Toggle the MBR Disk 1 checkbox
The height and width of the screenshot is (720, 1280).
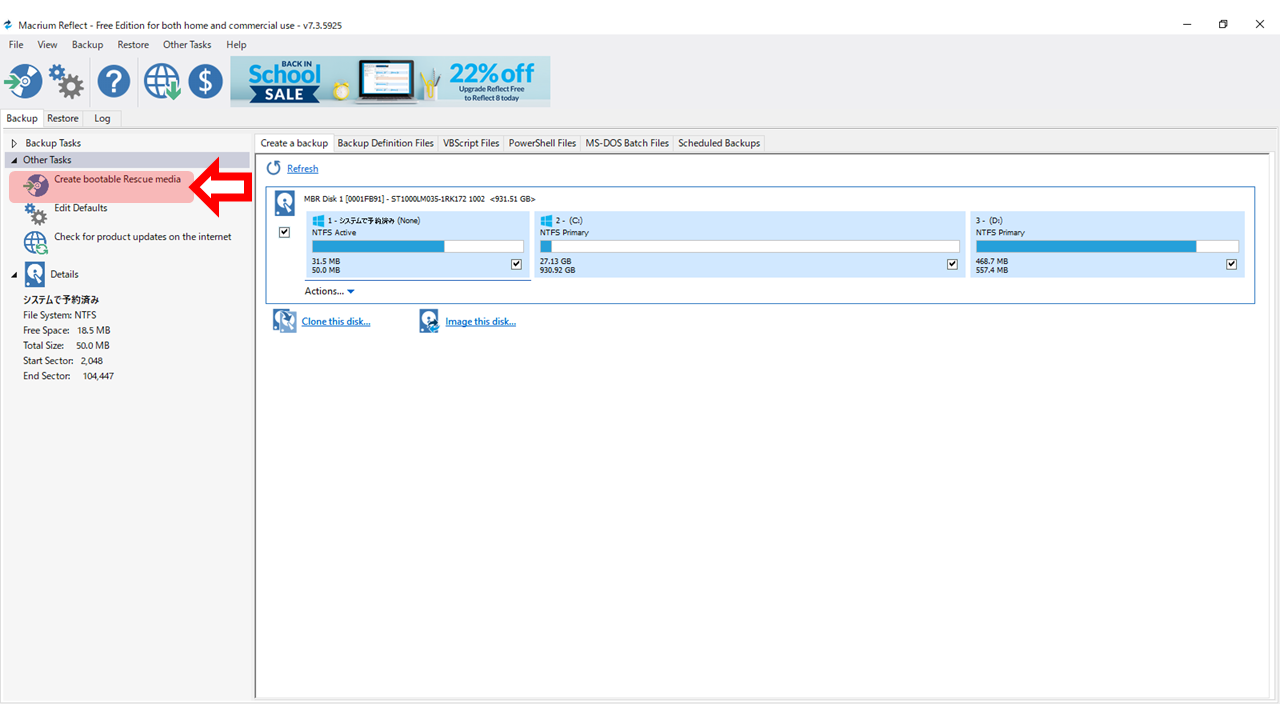[285, 232]
